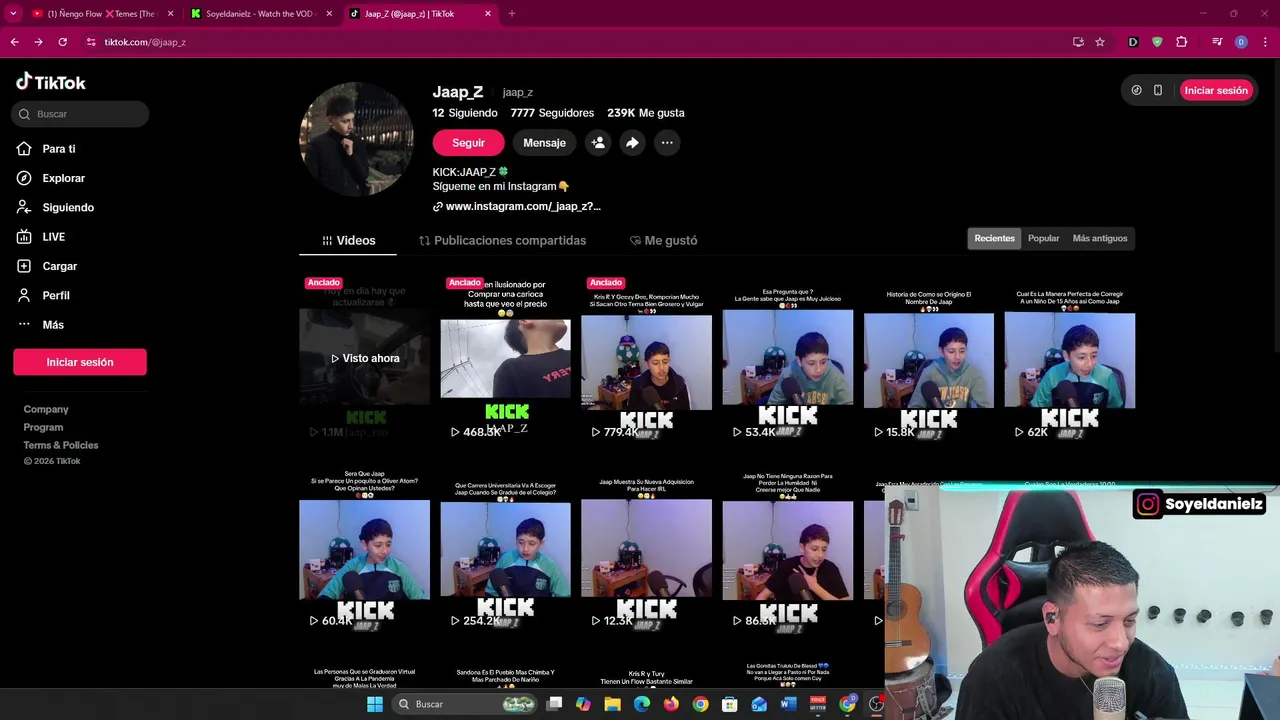1280x720 pixels.
Task: Launch Firefox from taskbar
Action: click(671, 704)
